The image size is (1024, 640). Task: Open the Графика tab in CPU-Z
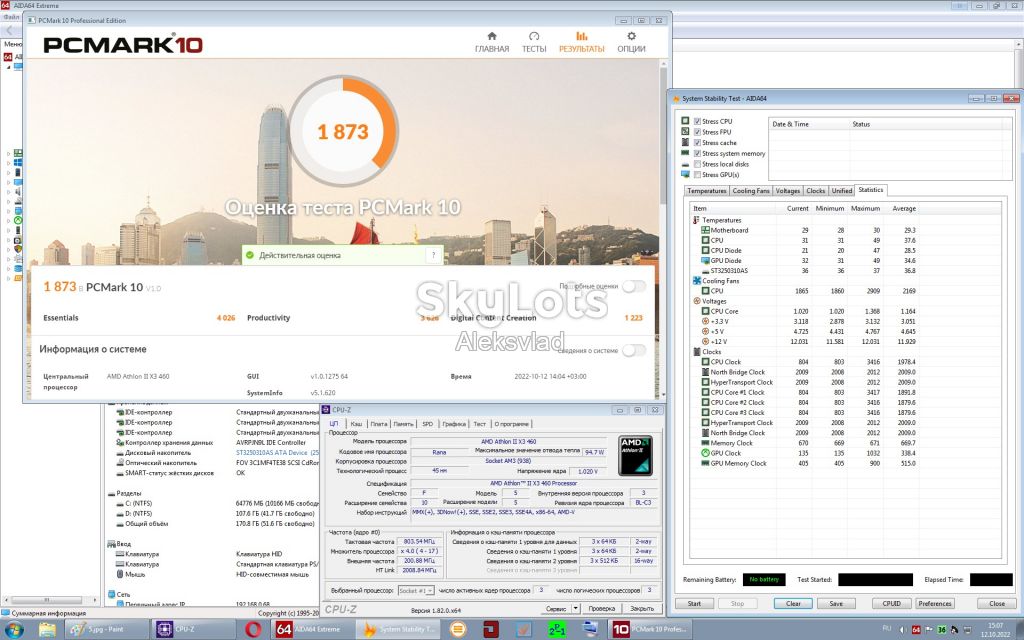tap(454, 424)
